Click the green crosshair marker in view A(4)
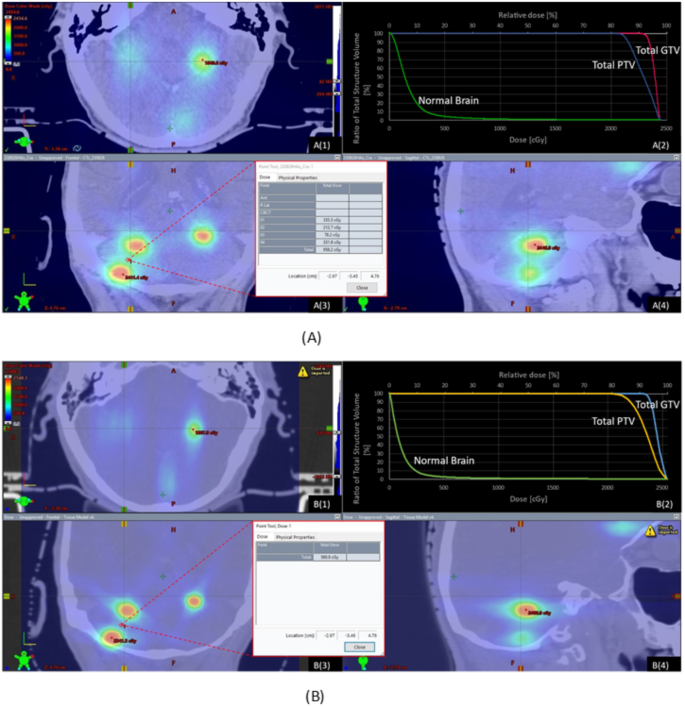The width and height of the screenshot is (685, 706). 461,211
